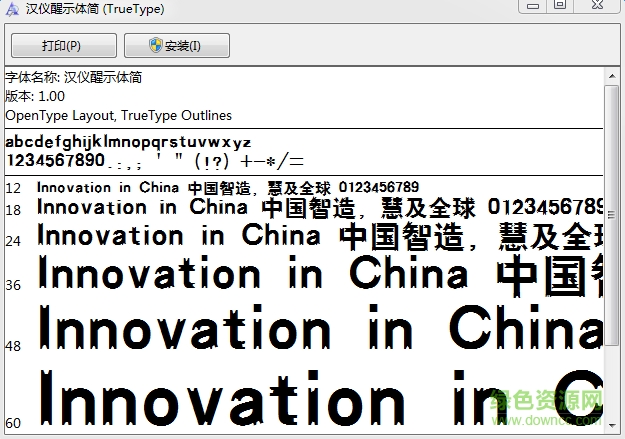Image resolution: width=625 pixels, height=439 pixels.
Task: Click the size label 18
Action: click(x=13, y=210)
